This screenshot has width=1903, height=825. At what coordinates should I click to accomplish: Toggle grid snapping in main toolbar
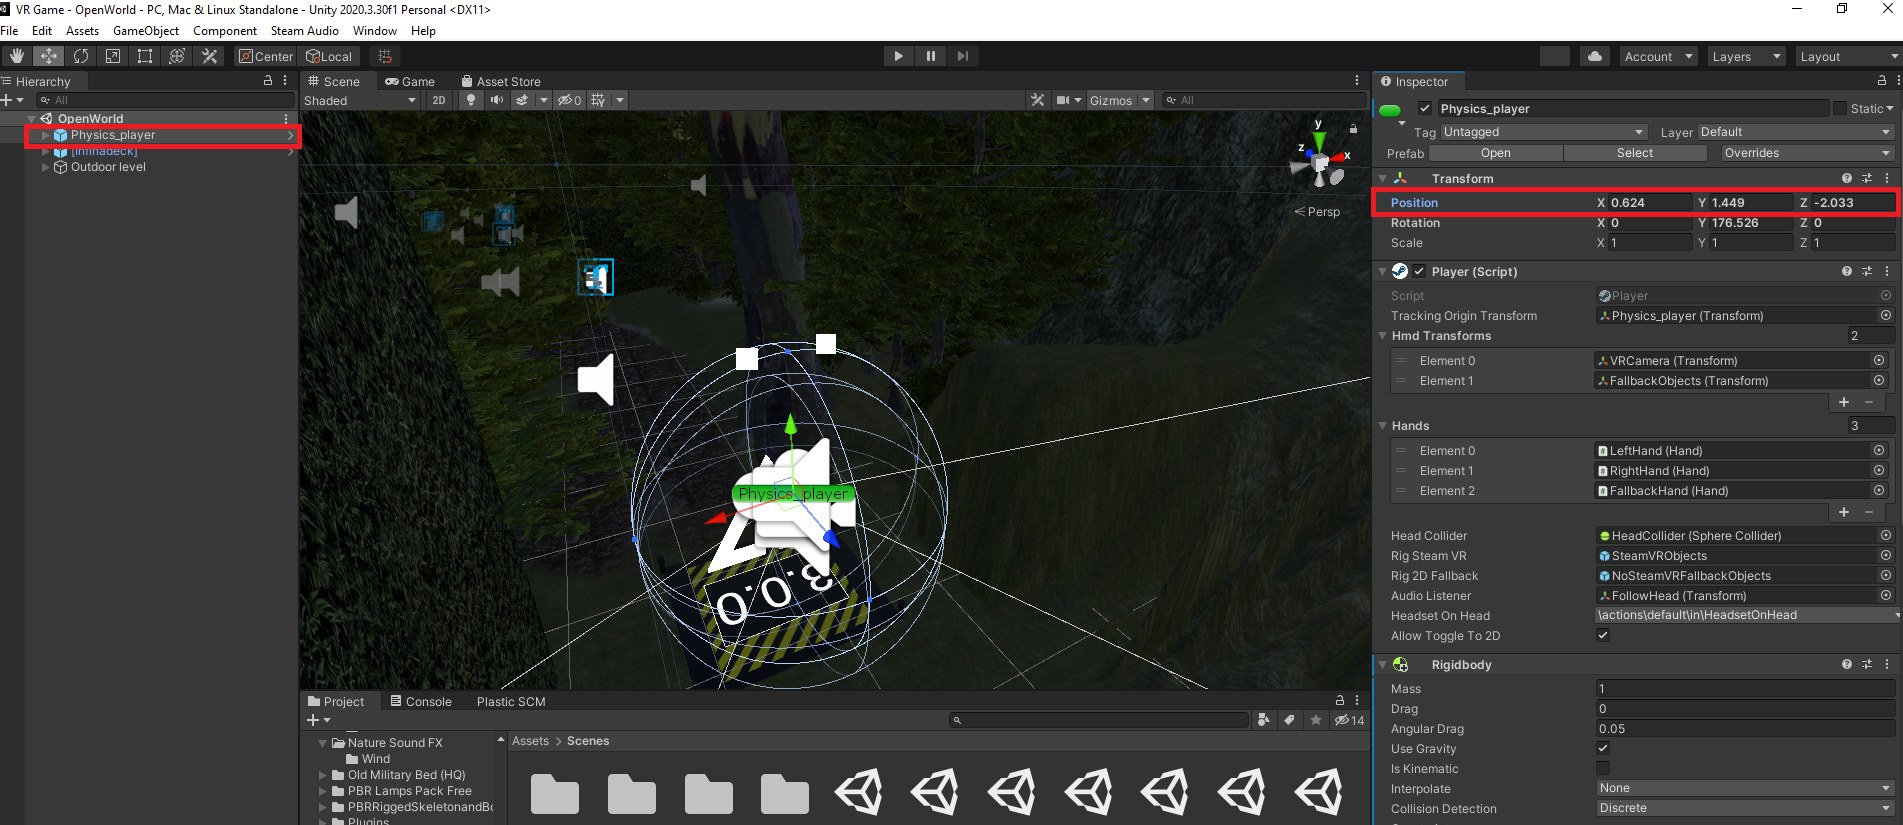[385, 56]
